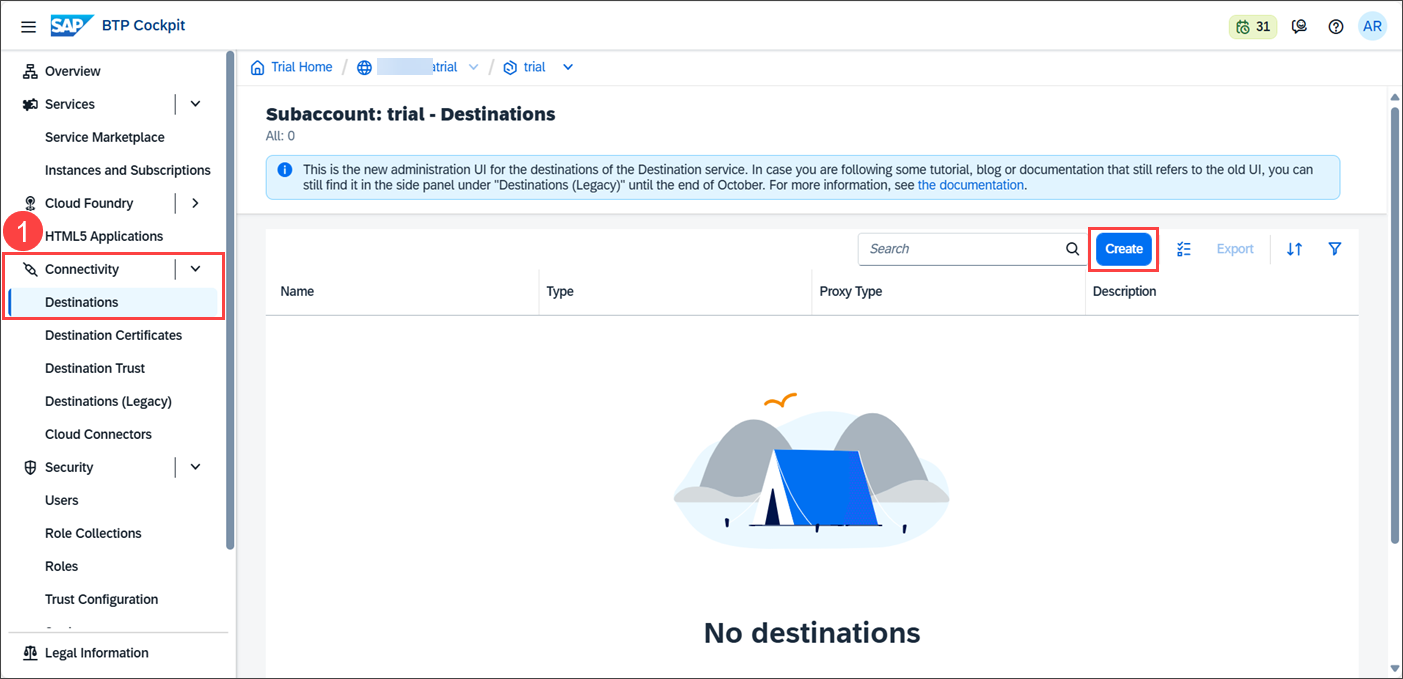
Task: Collapse the Services section chevron
Action: [x=196, y=104]
